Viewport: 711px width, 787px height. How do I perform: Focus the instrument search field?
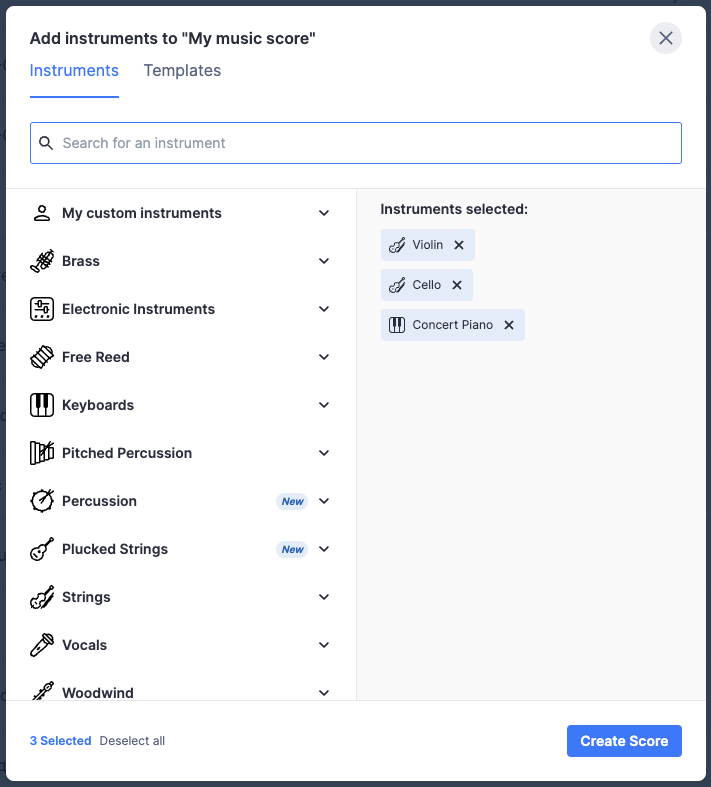(356, 143)
